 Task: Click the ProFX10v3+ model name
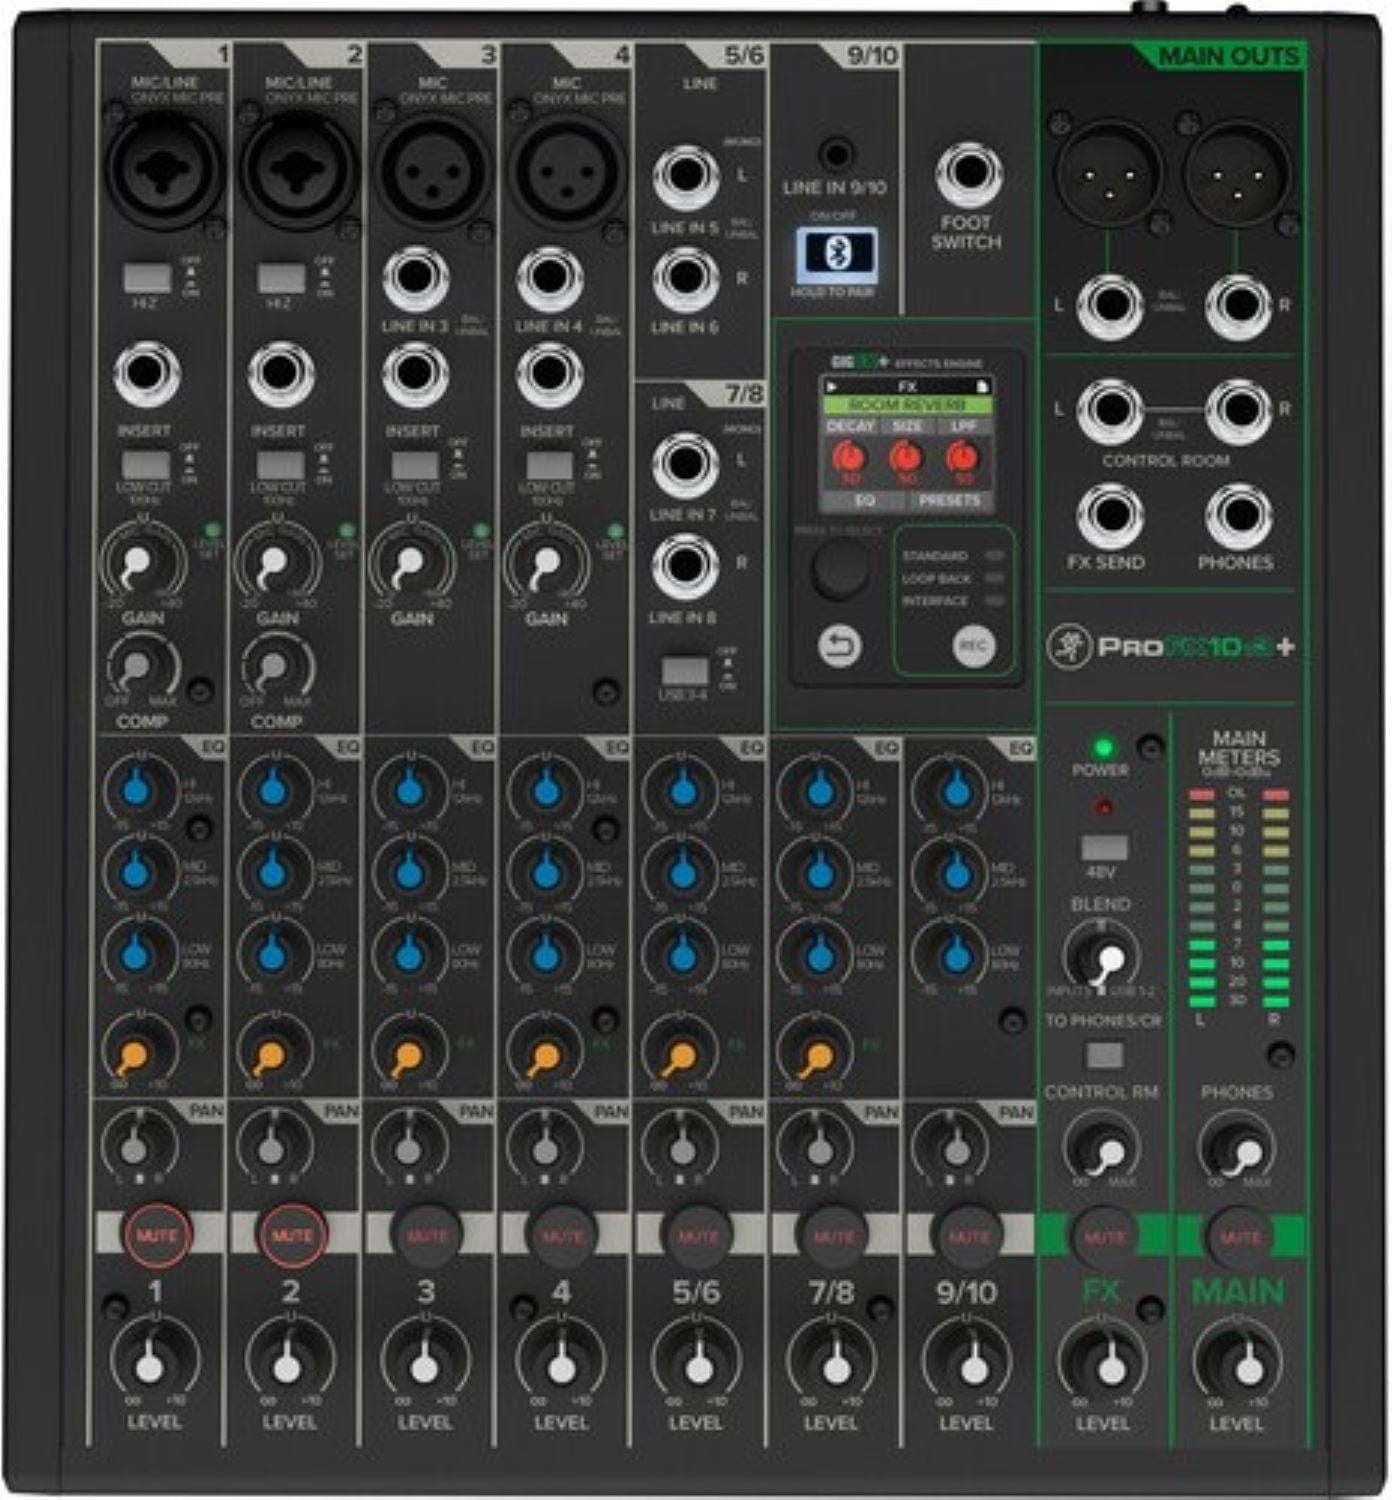click(x=1196, y=647)
